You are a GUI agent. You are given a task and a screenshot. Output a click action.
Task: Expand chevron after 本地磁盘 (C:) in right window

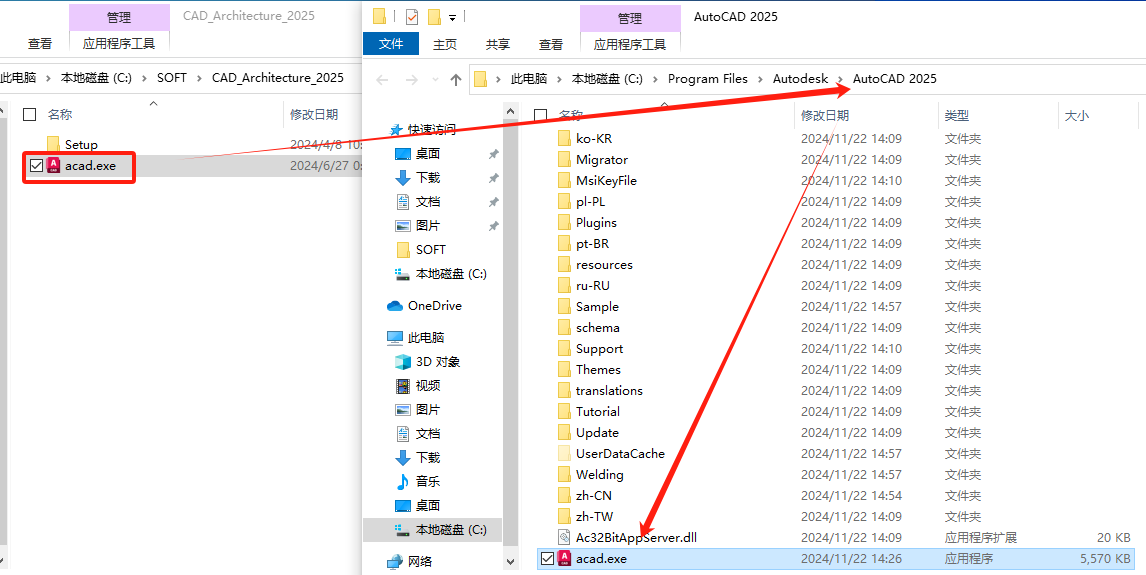(656, 79)
